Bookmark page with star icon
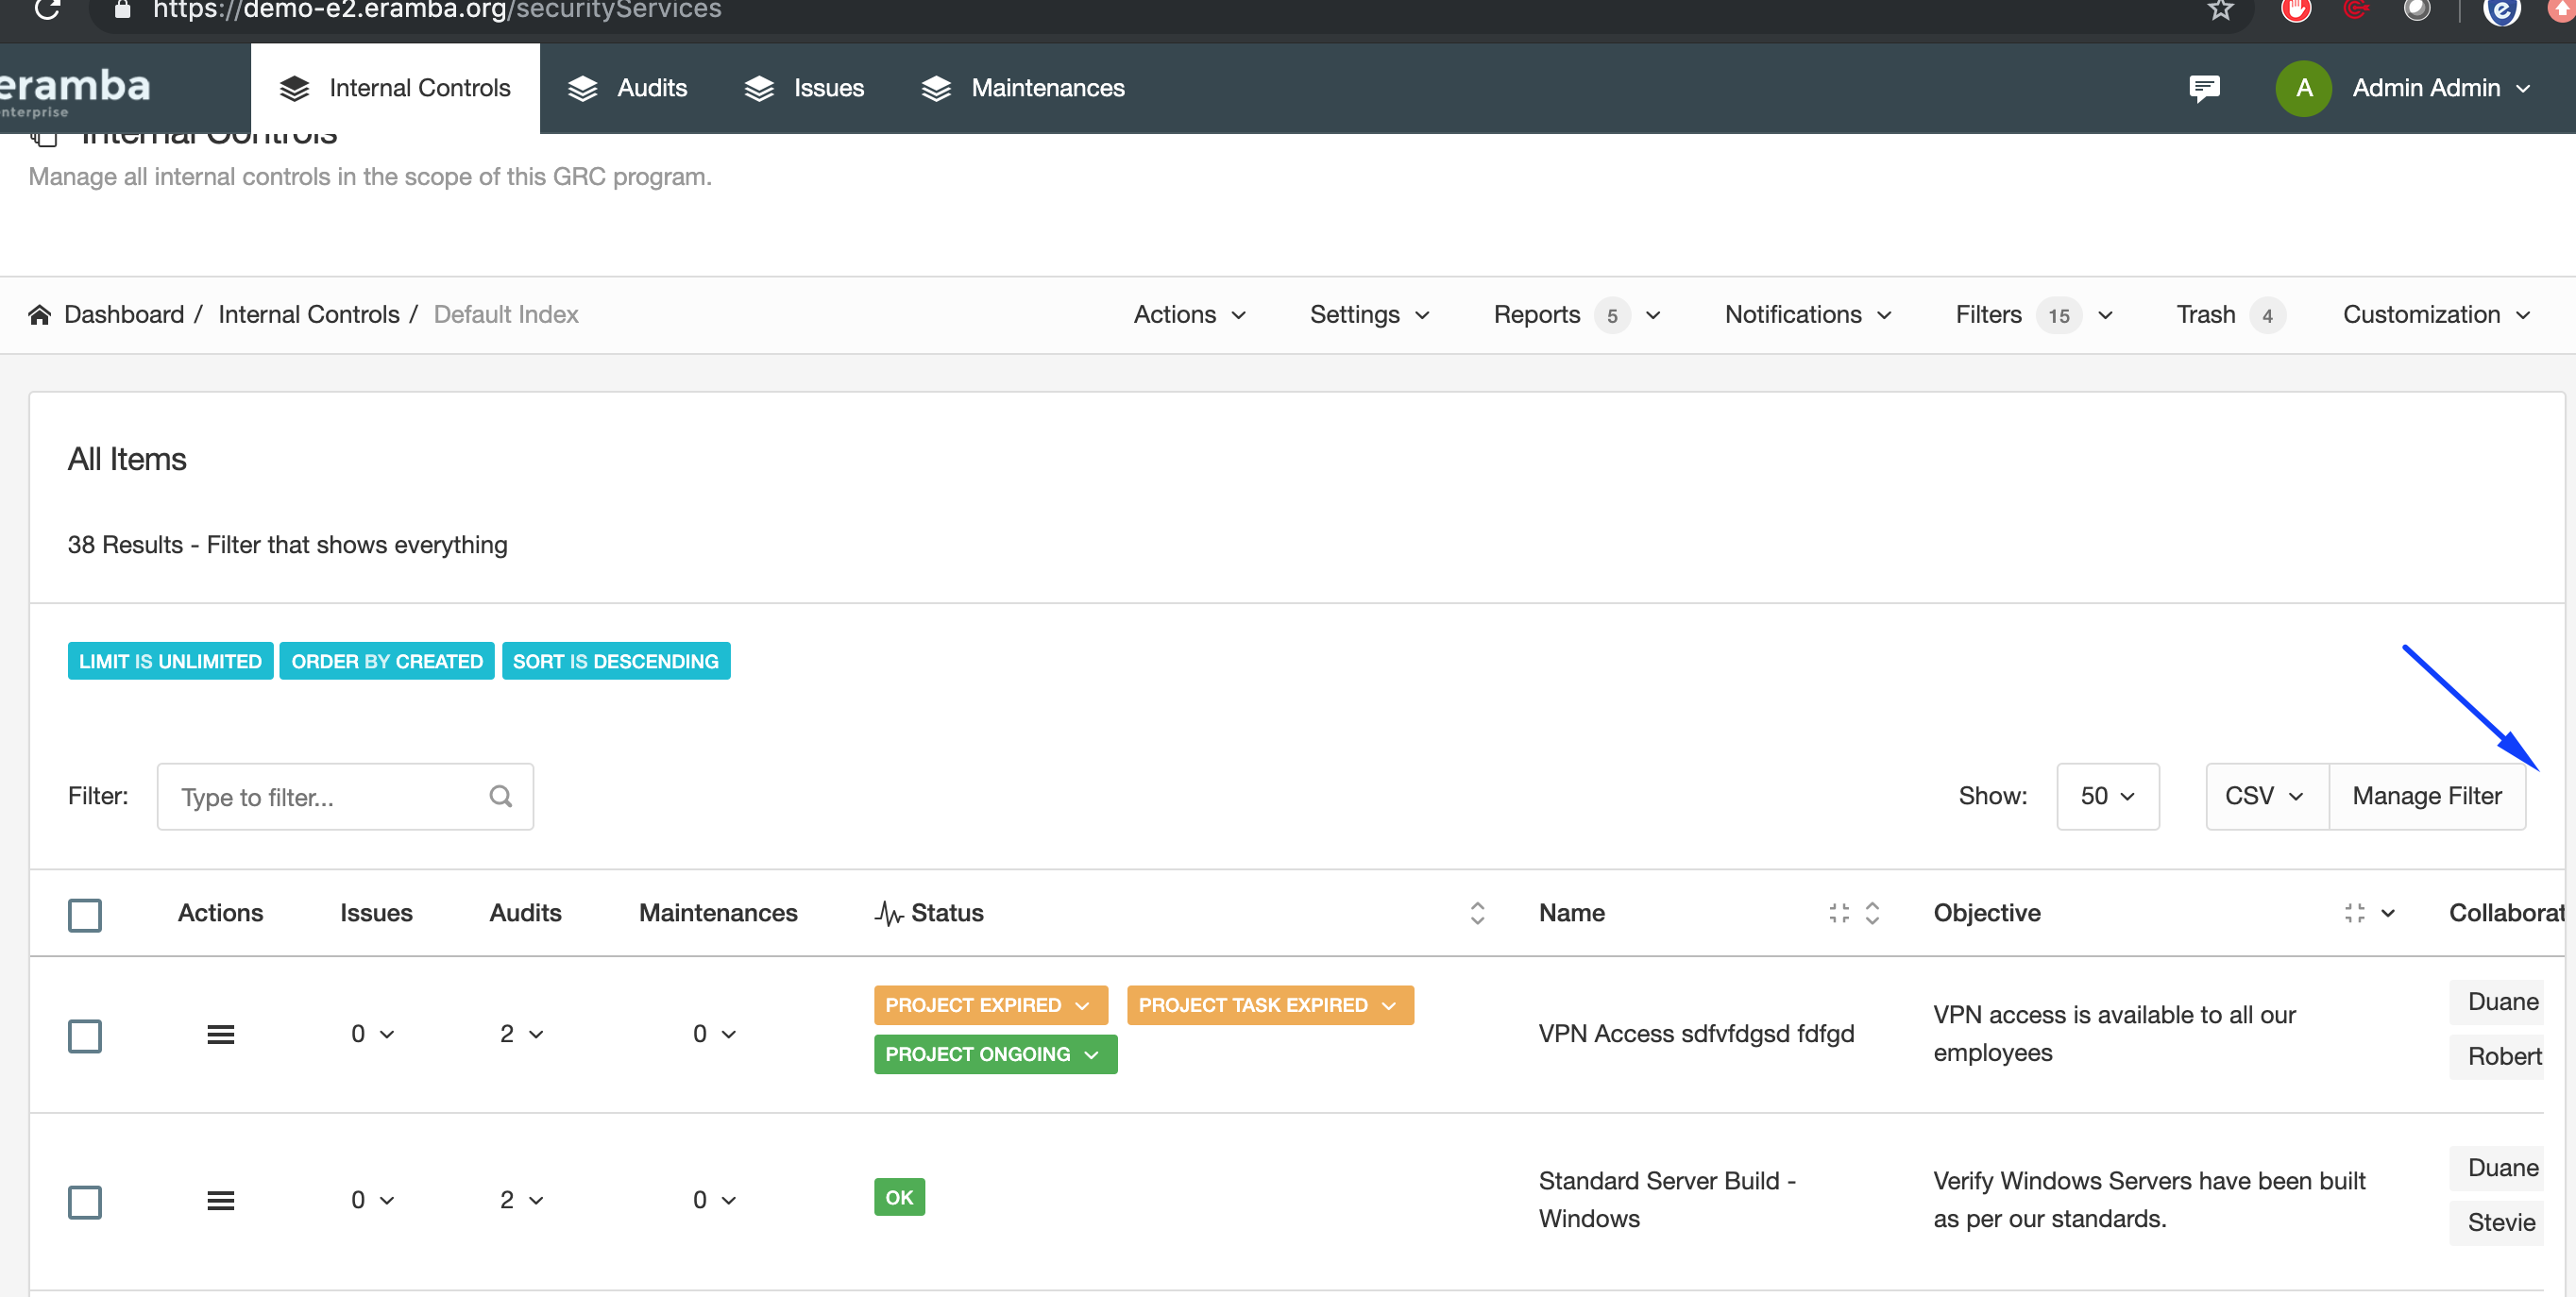The width and height of the screenshot is (2576, 1297). [x=2220, y=10]
